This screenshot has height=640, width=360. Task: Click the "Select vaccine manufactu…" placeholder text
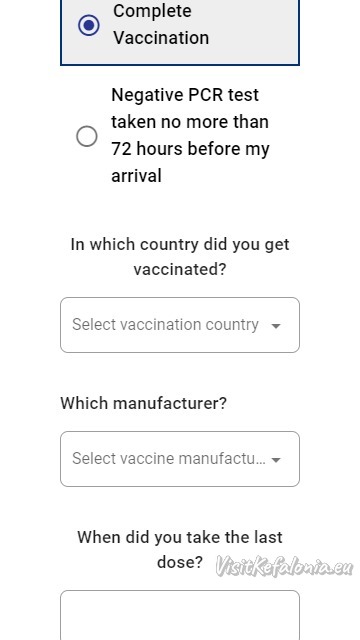[169, 459]
